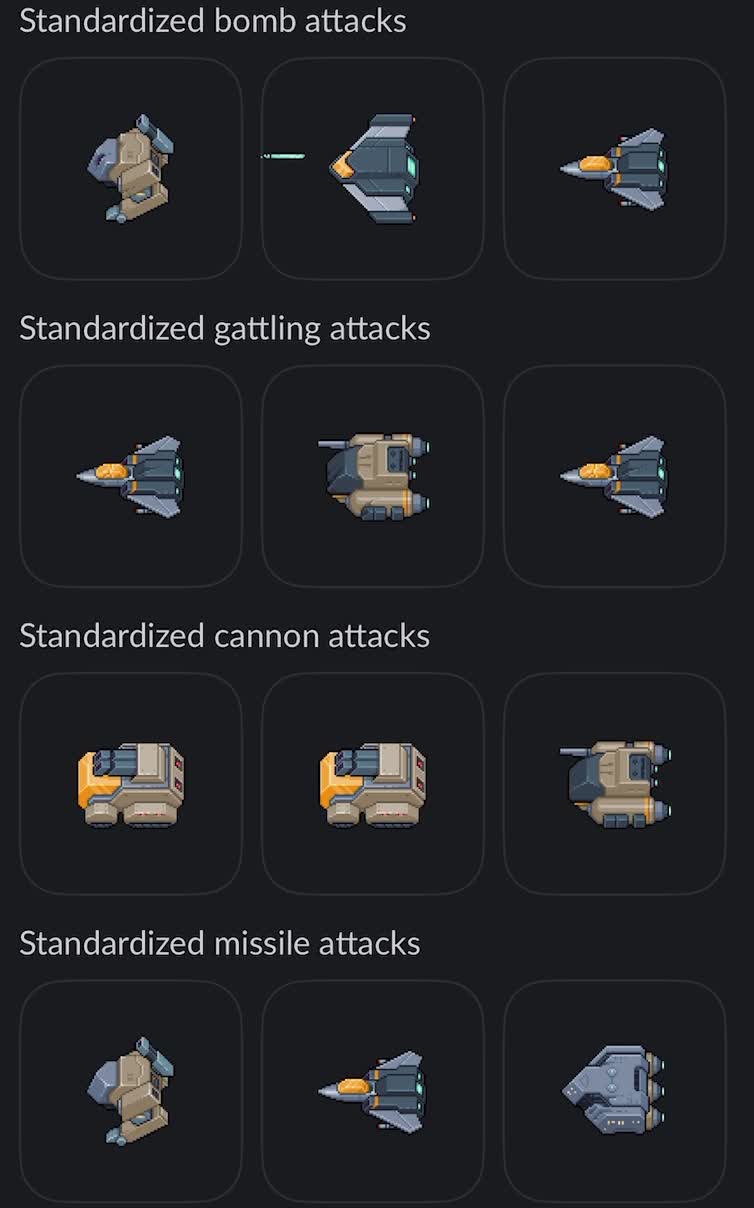The image size is (754, 1208).
Task: Pick the mech walker under missile attacks
Action: click(x=131, y=1091)
